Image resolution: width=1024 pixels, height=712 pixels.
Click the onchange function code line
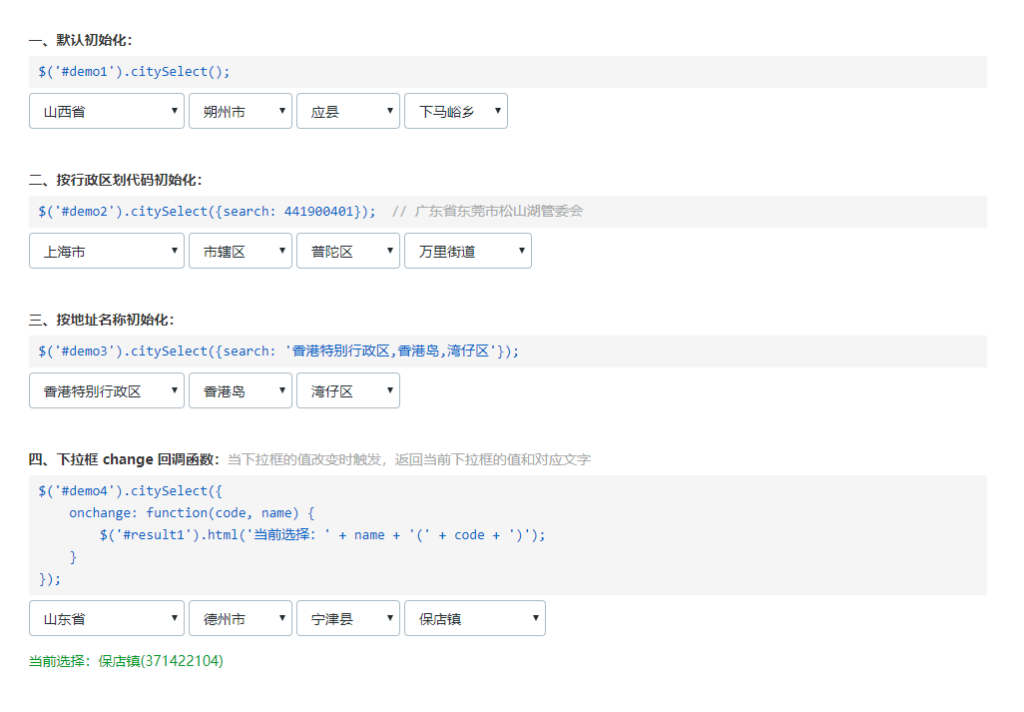click(x=192, y=513)
